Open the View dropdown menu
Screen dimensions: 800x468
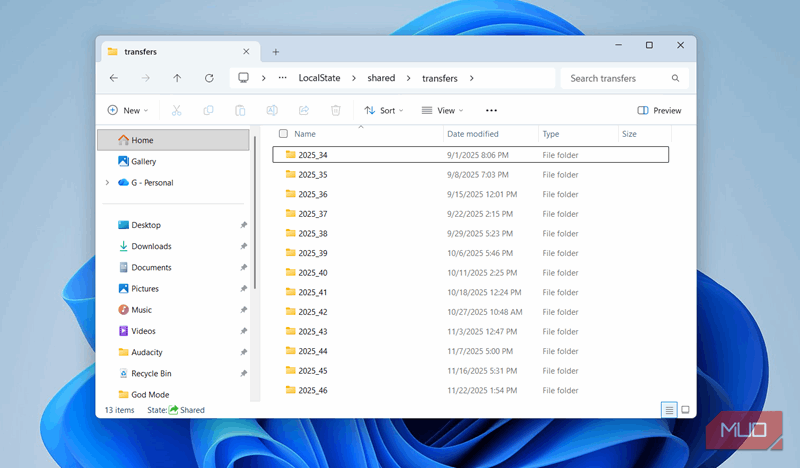tap(442, 110)
